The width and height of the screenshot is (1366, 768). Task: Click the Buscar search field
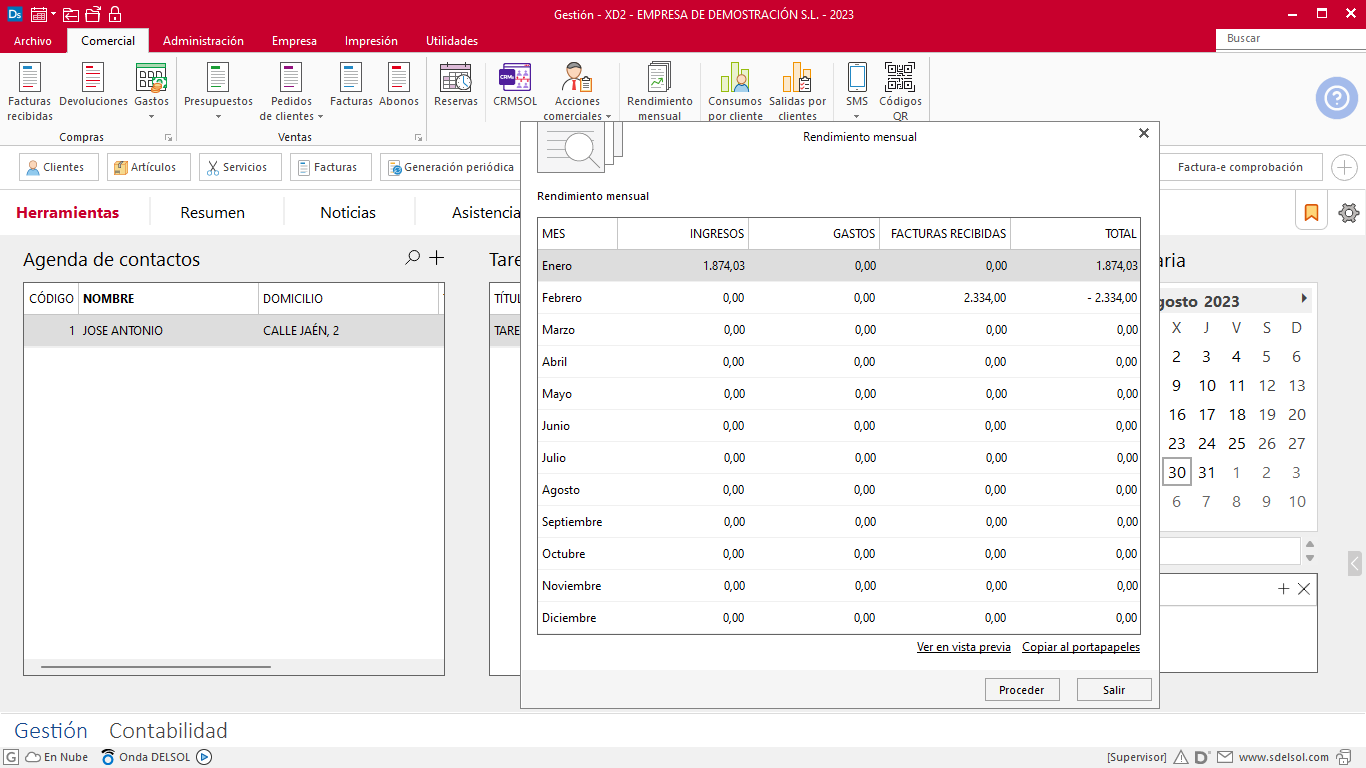tap(1290, 38)
